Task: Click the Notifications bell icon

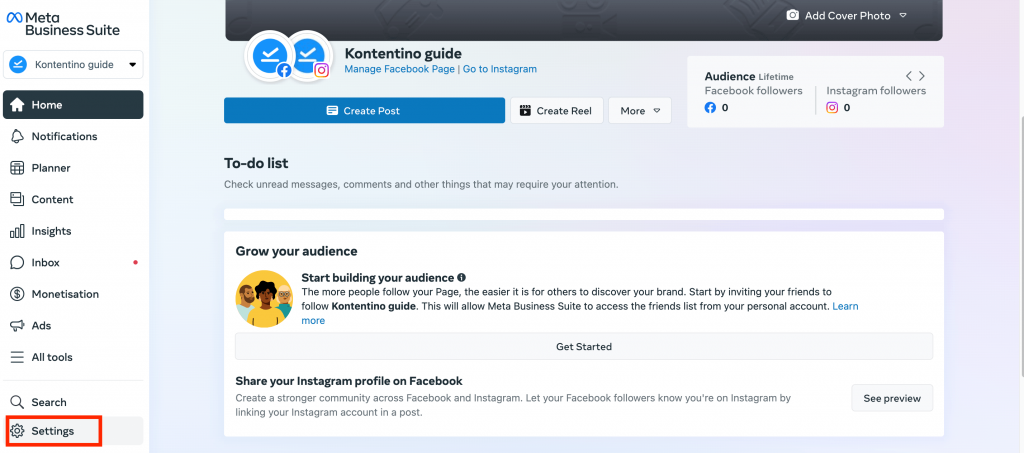Action: pos(17,136)
